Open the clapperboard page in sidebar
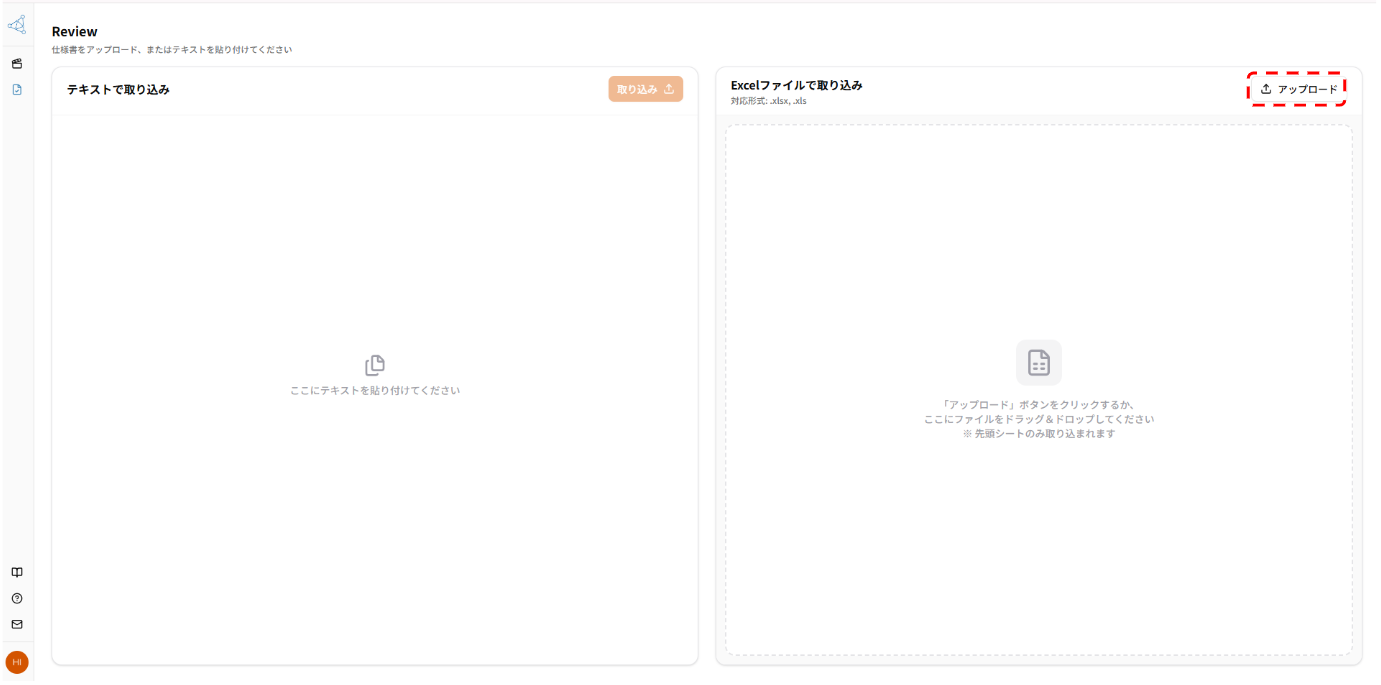This screenshot has width=1381, height=685. [17, 64]
